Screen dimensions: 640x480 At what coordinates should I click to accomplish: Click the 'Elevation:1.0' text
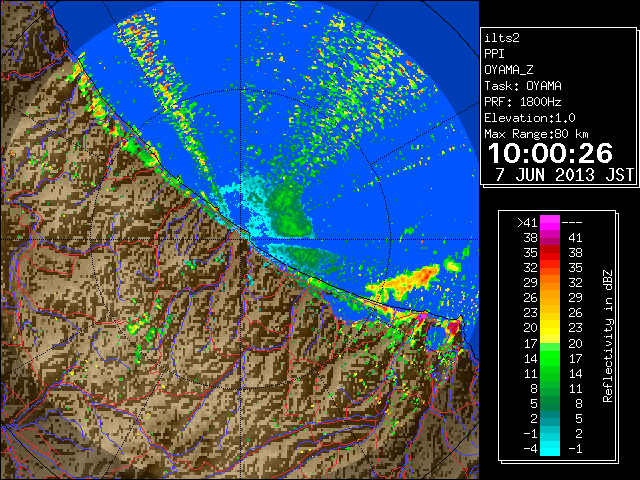pyautogui.click(x=530, y=118)
